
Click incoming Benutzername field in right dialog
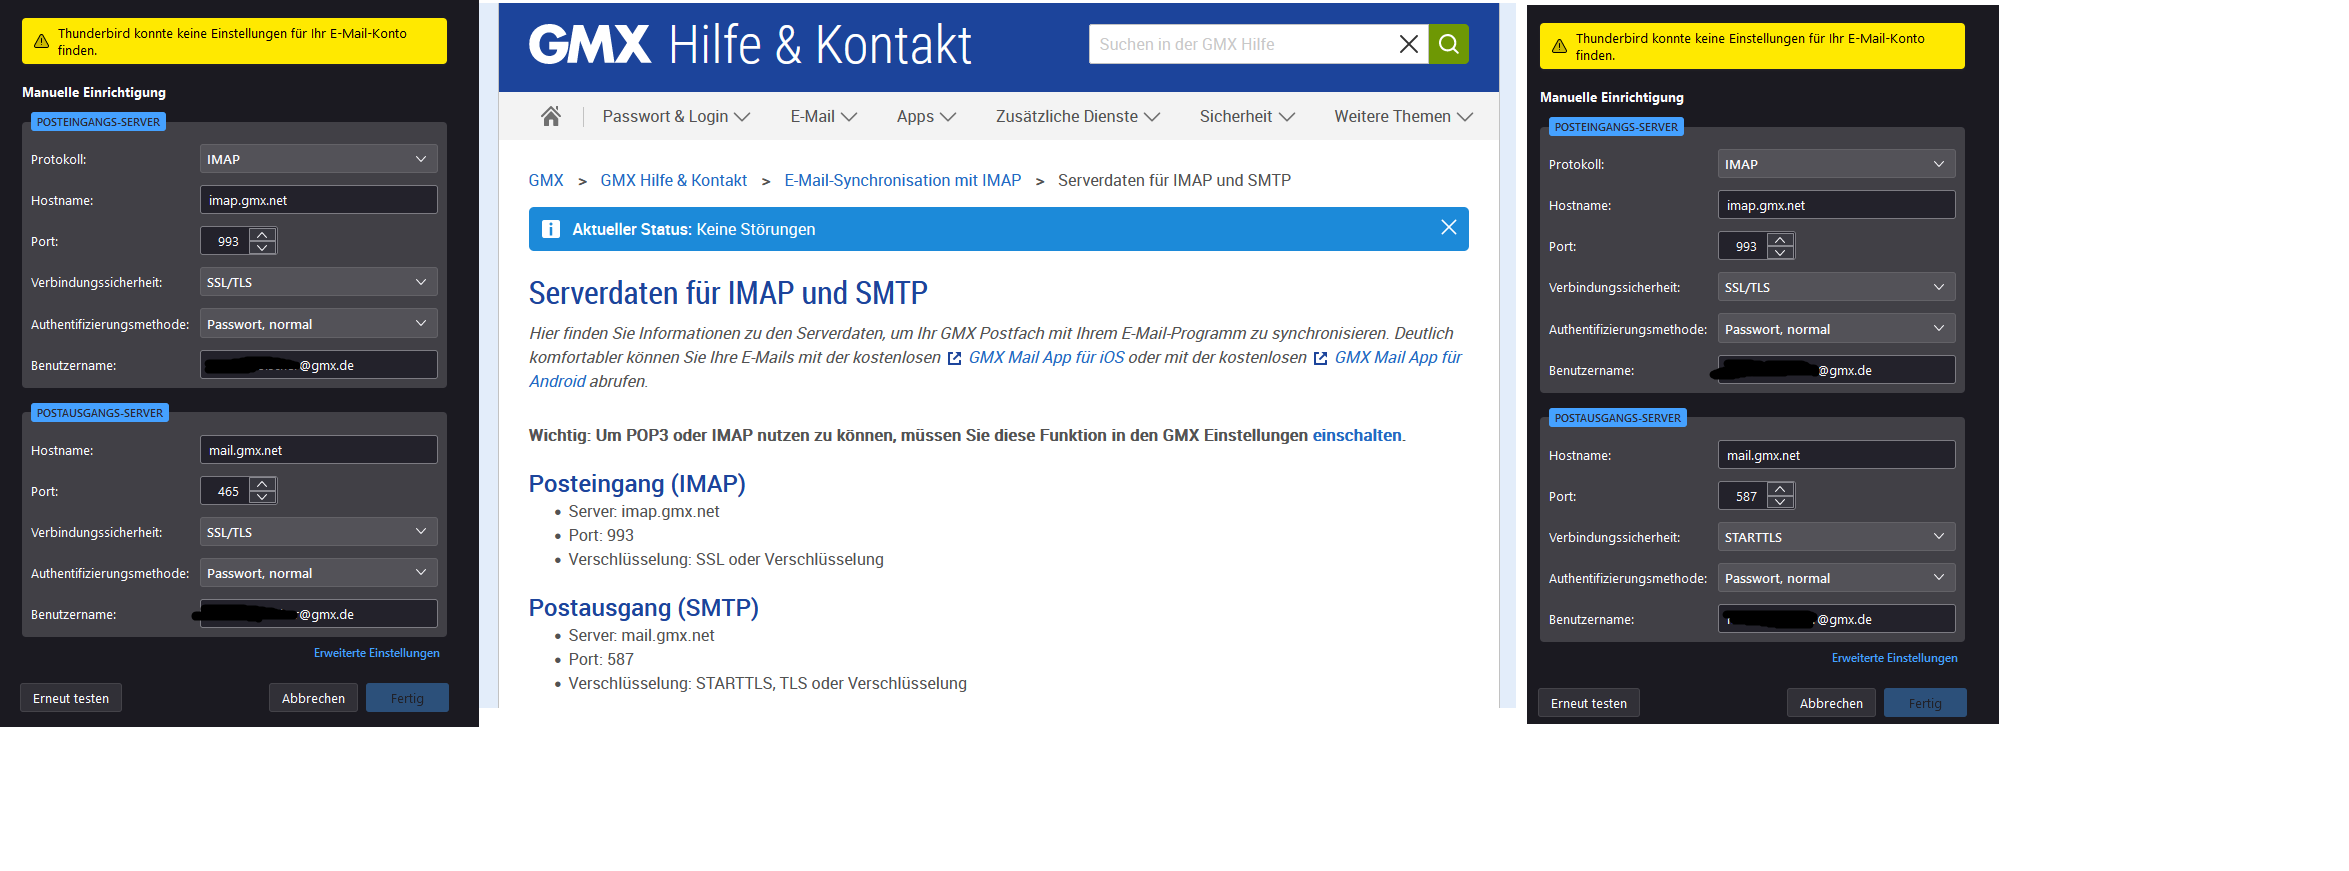(1837, 370)
